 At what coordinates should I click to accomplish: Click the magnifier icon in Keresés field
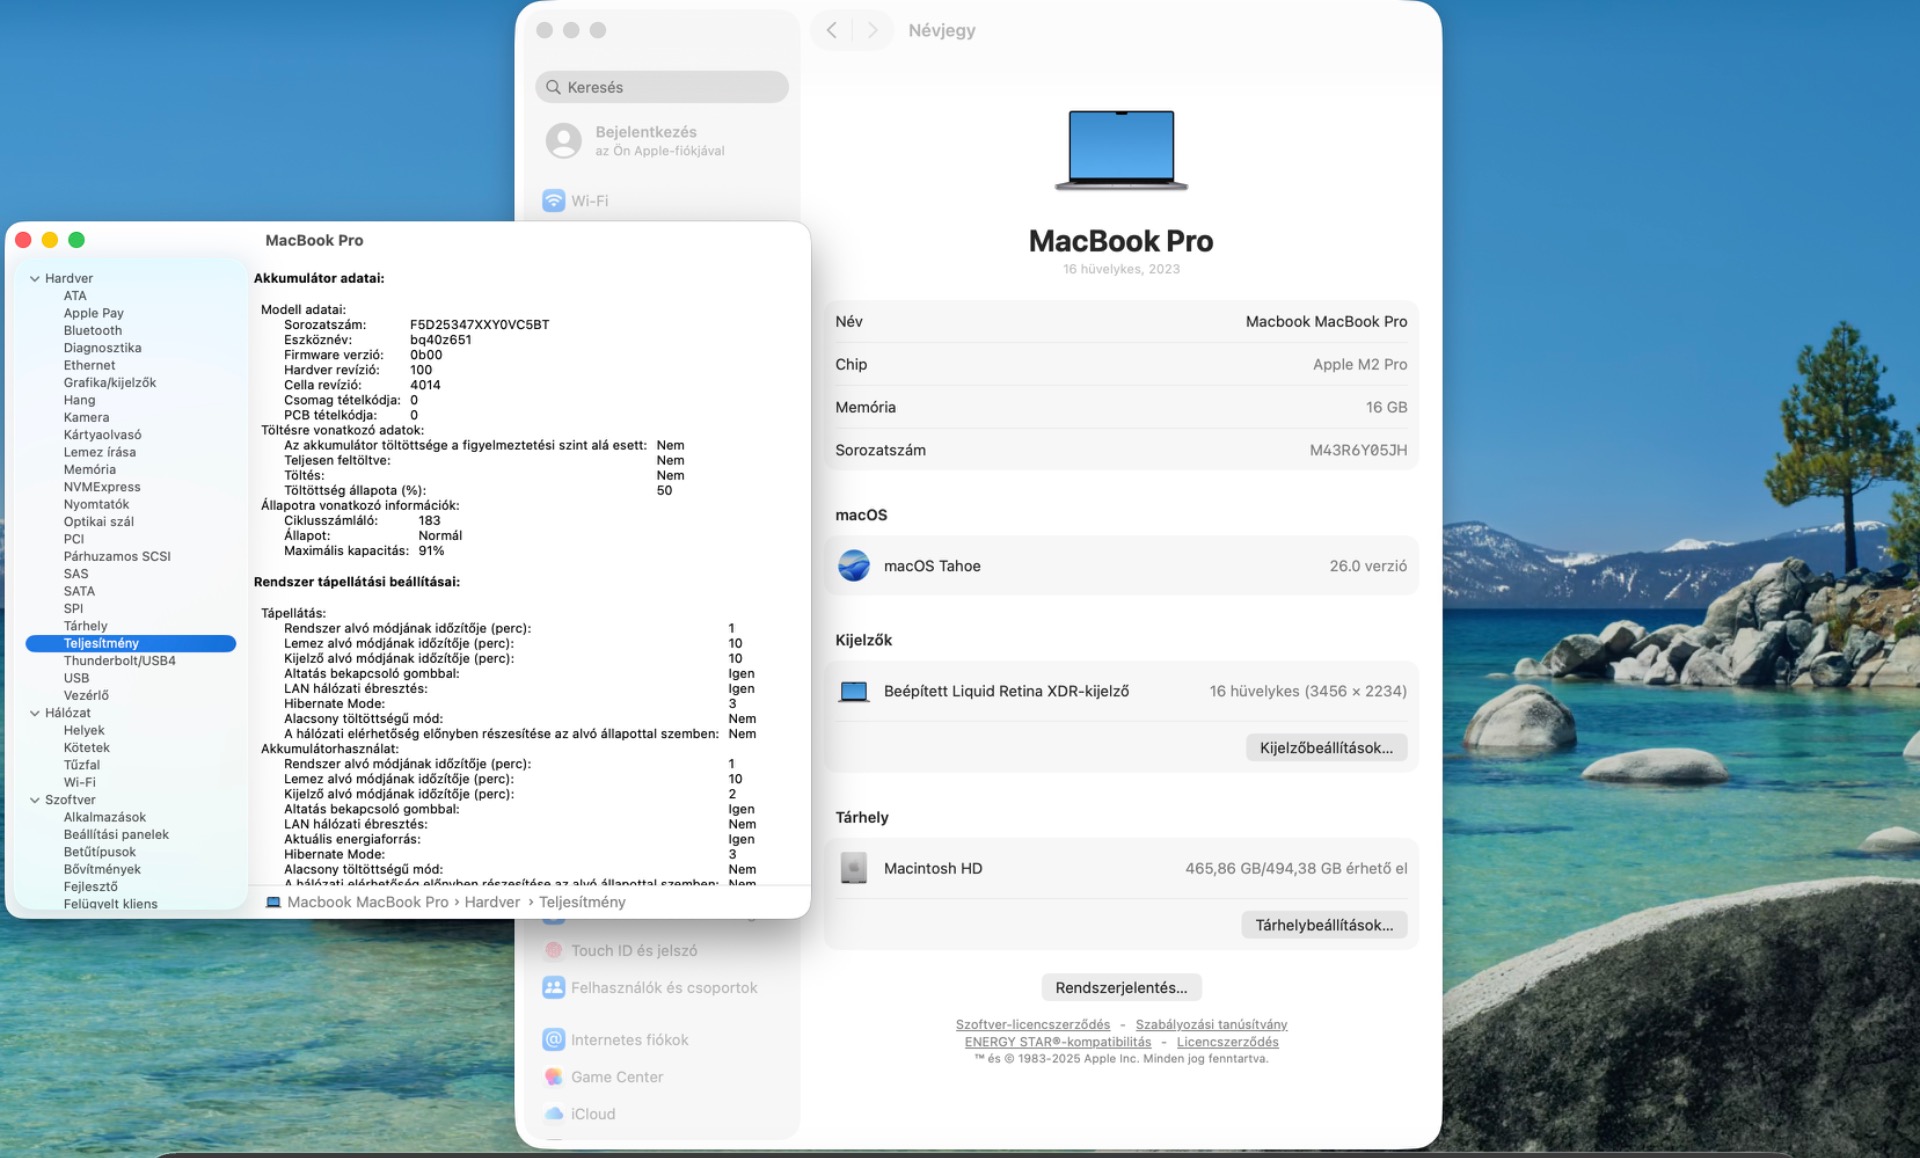(x=553, y=87)
